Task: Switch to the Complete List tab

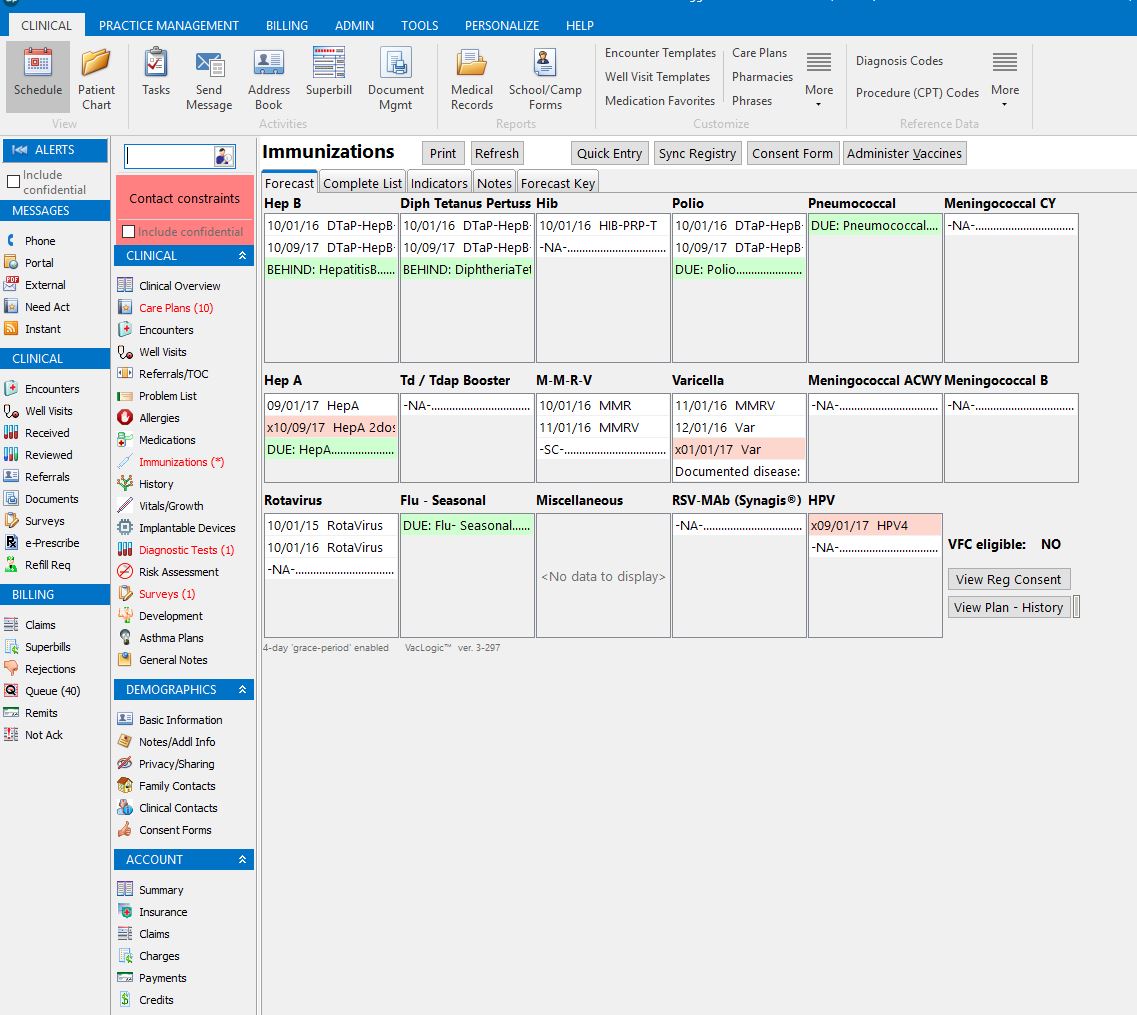Action: coord(363,183)
